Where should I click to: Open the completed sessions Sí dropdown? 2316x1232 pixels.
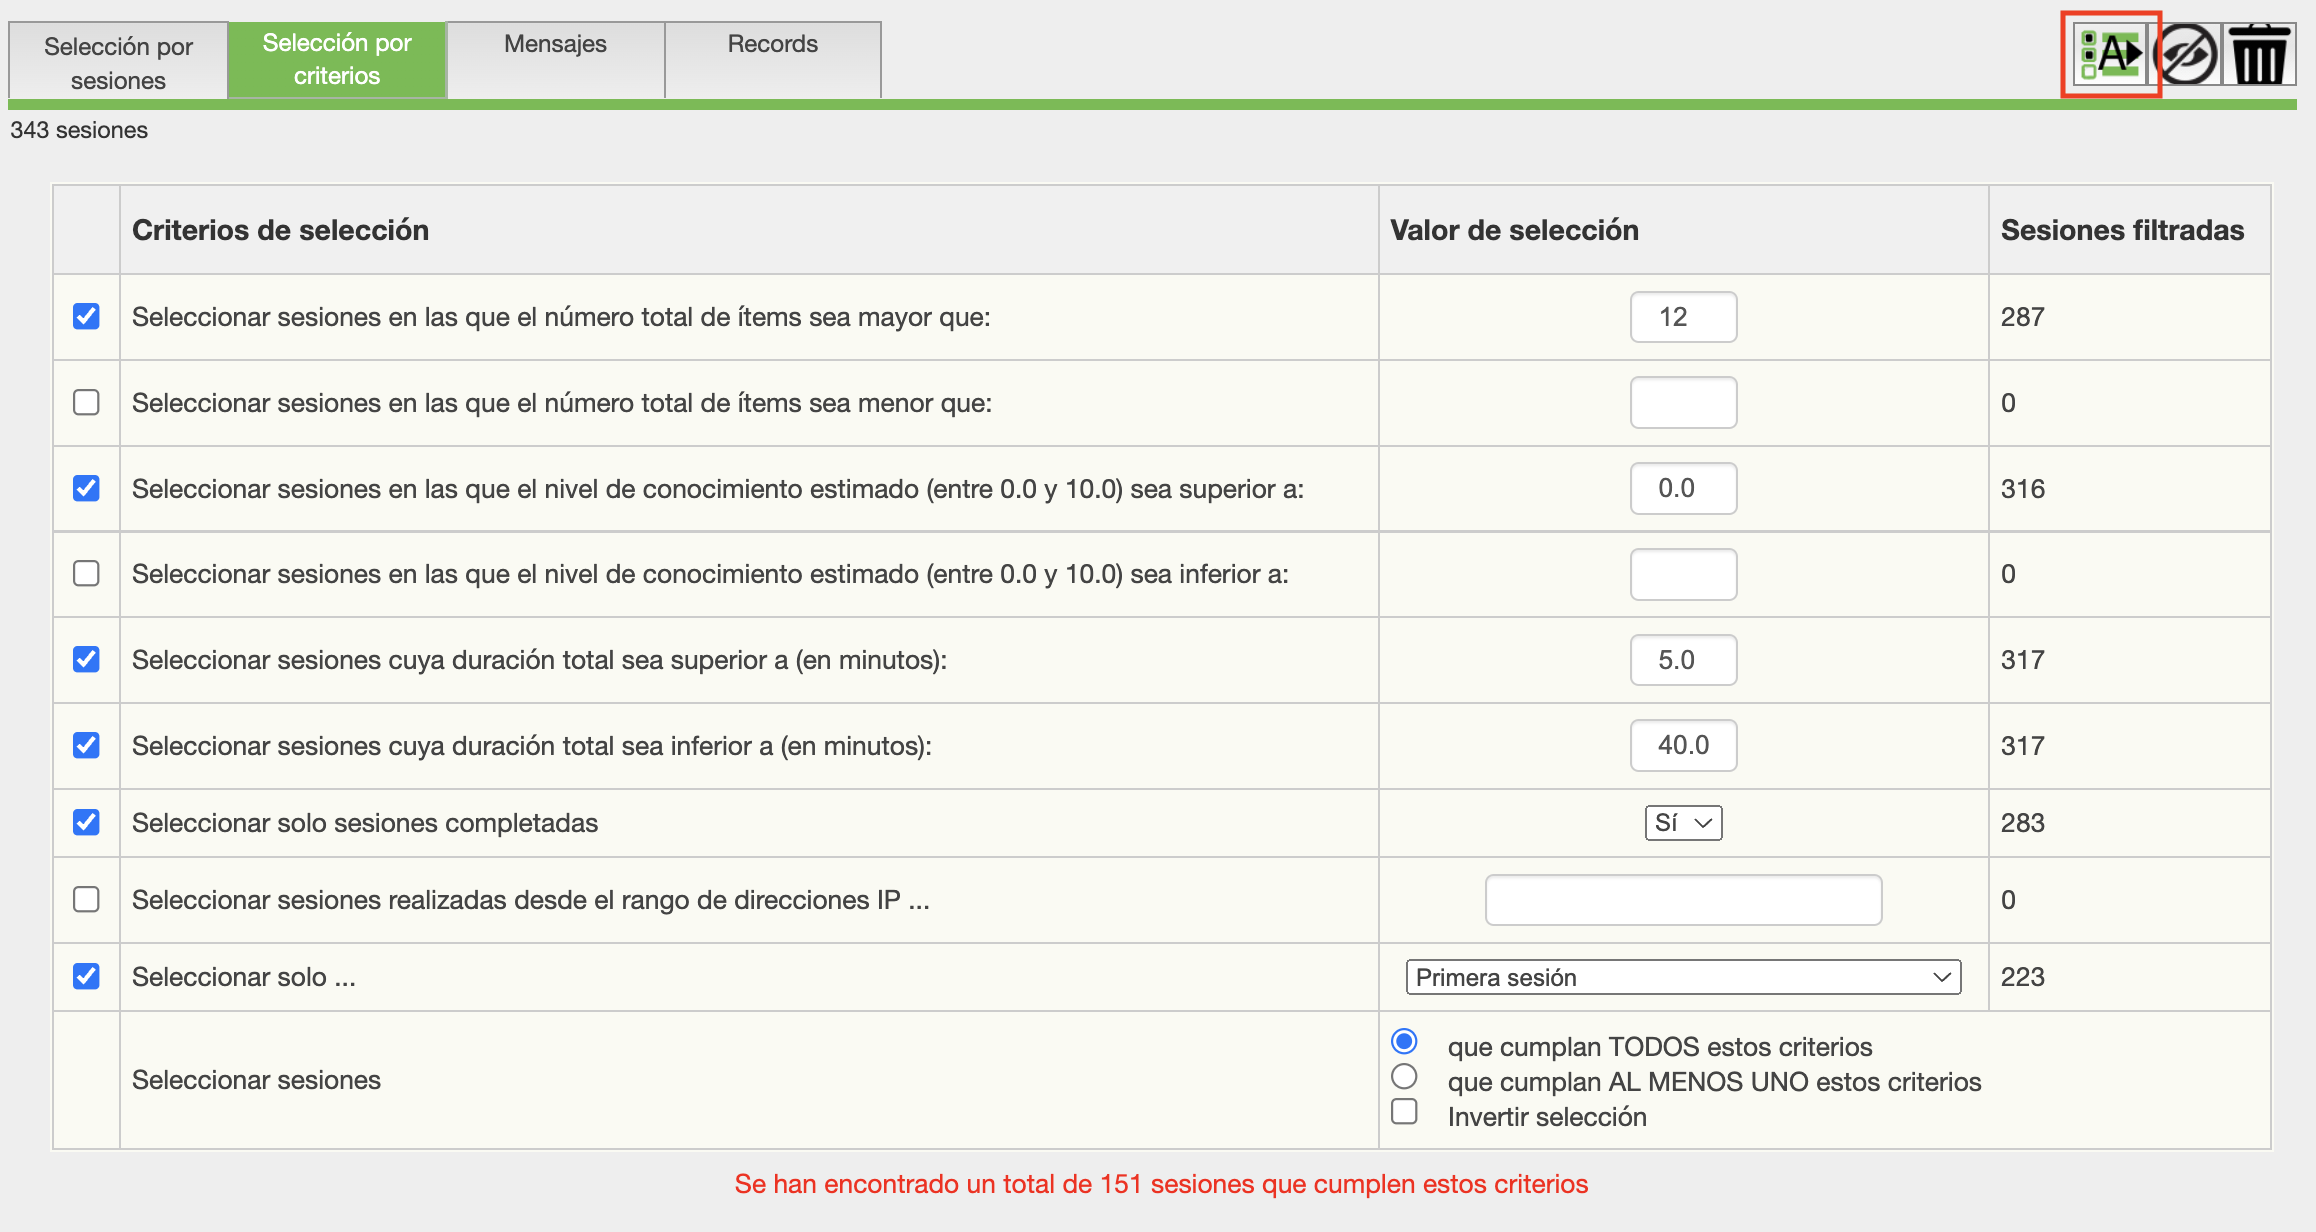pyautogui.click(x=1683, y=823)
